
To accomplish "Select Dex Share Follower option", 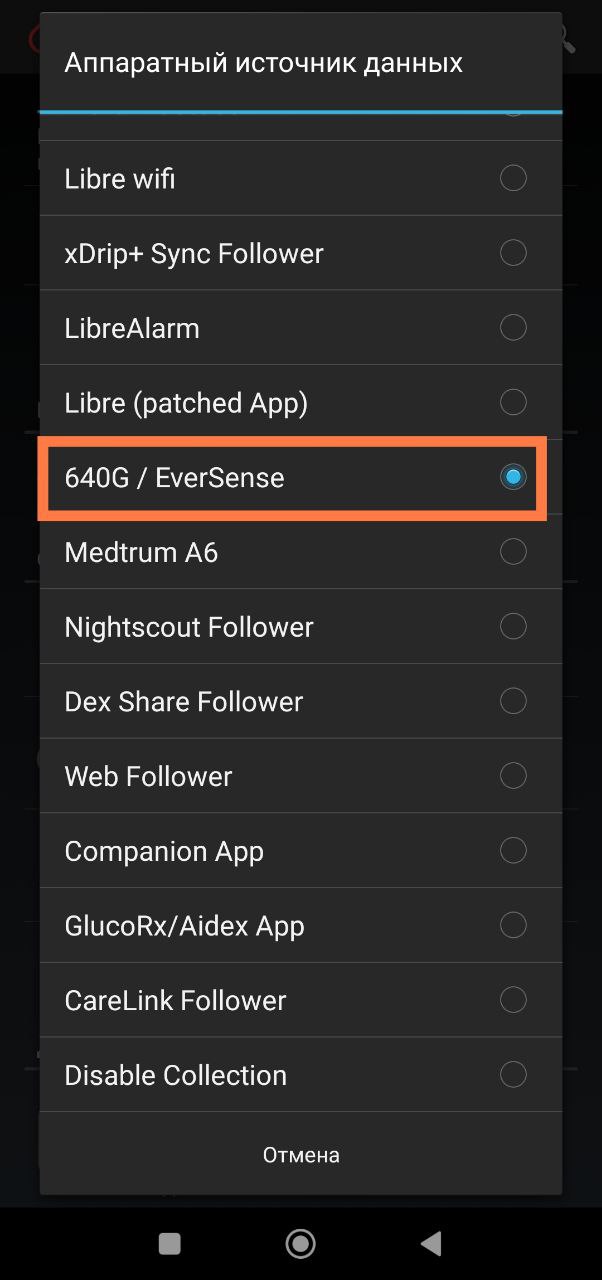I will [x=513, y=701].
